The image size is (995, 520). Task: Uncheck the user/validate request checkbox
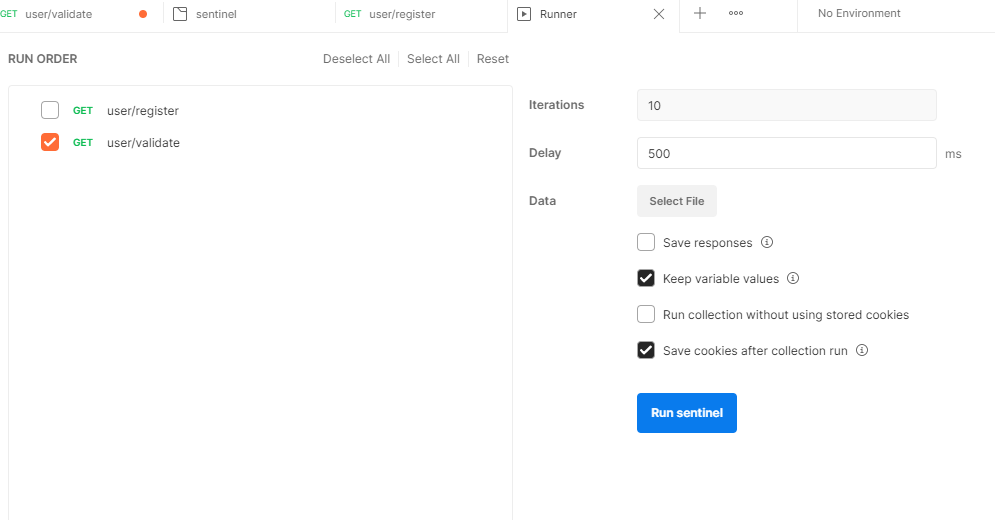click(x=50, y=142)
